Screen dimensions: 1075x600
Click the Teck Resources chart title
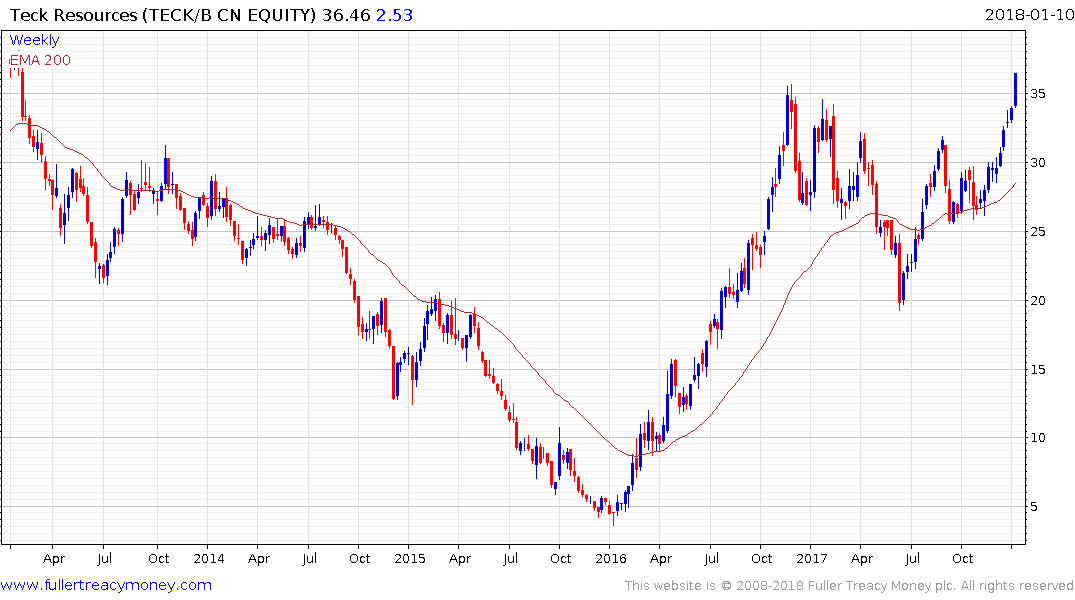(162, 15)
